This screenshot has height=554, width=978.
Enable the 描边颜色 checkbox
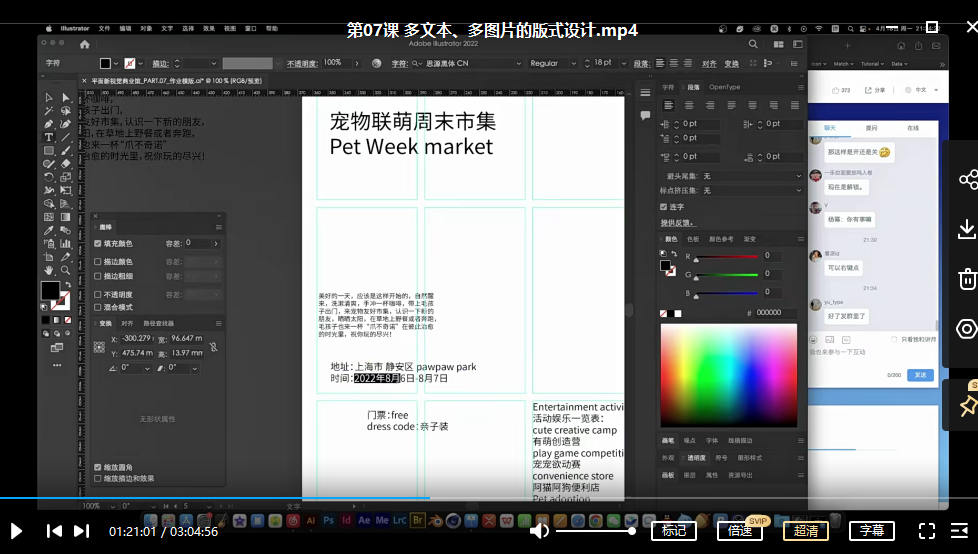tap(98, 262)
